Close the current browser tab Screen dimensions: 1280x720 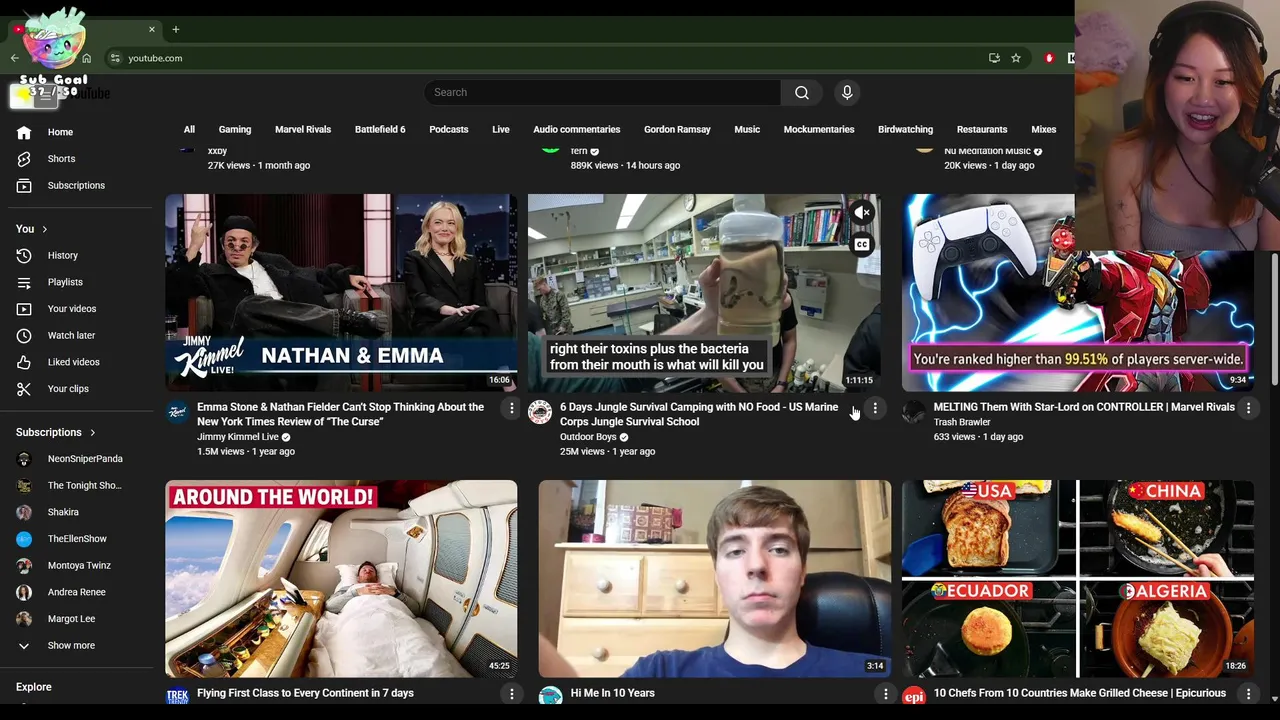click(x=151, y=29)
